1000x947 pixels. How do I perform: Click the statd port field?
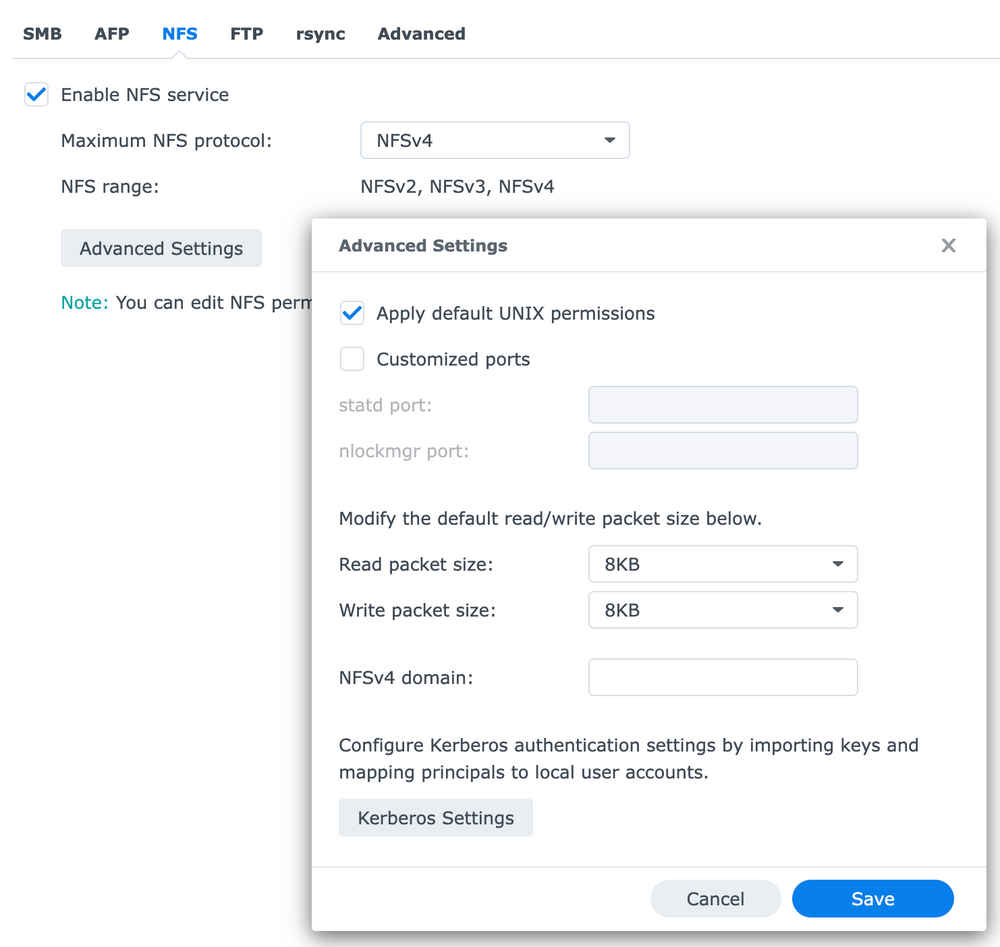(722, 404)
